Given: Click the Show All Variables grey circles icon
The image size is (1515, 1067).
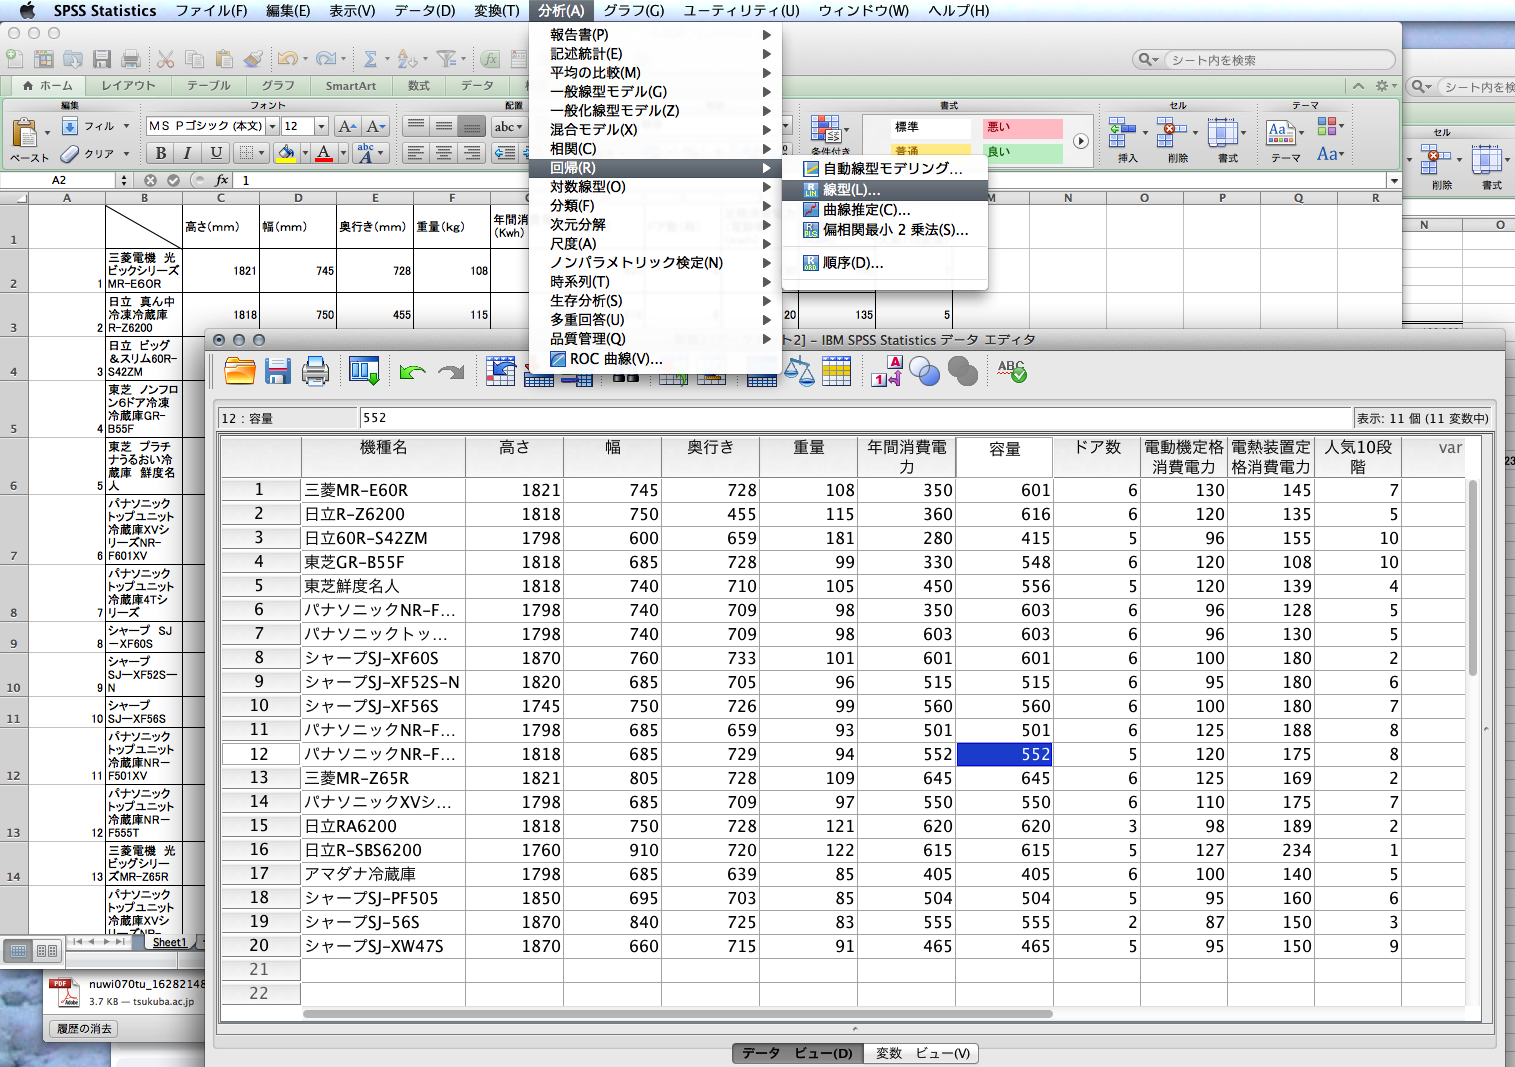Looking at the screenshot, I should coord(963,372).
